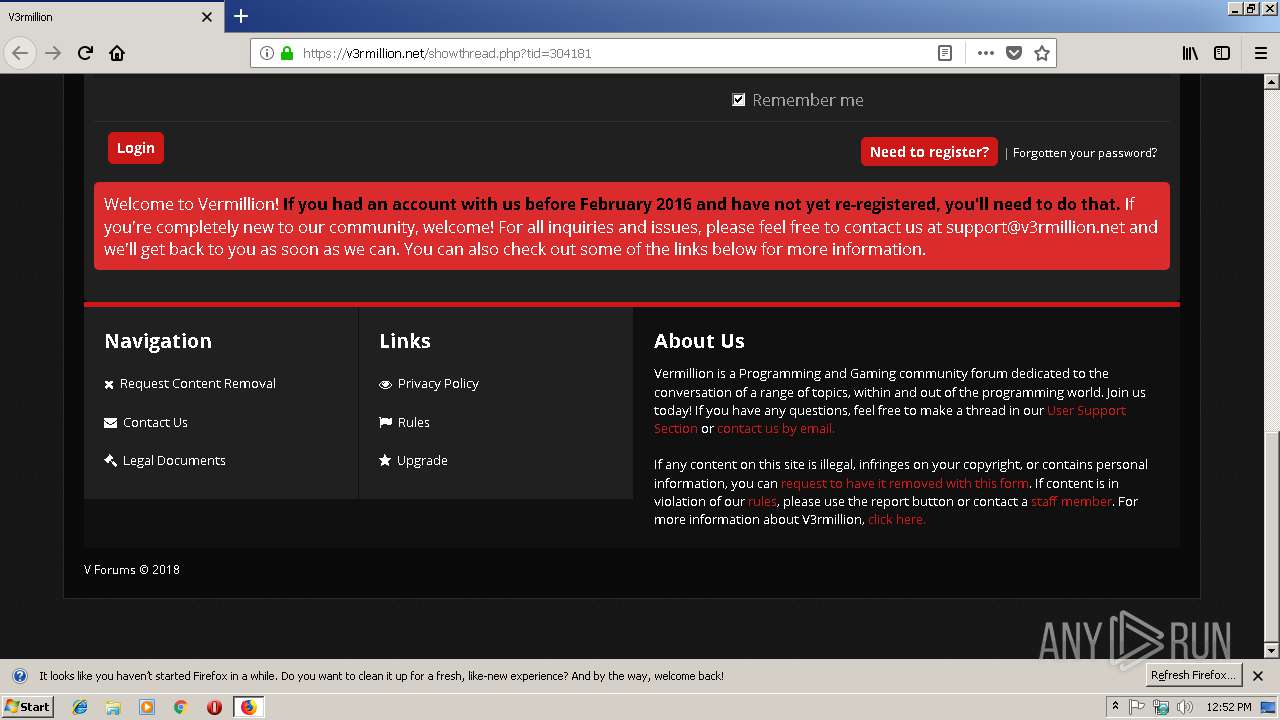1280x720 pixels.
Task: Open the Contact Us footer link
Action: click(155, 423)
